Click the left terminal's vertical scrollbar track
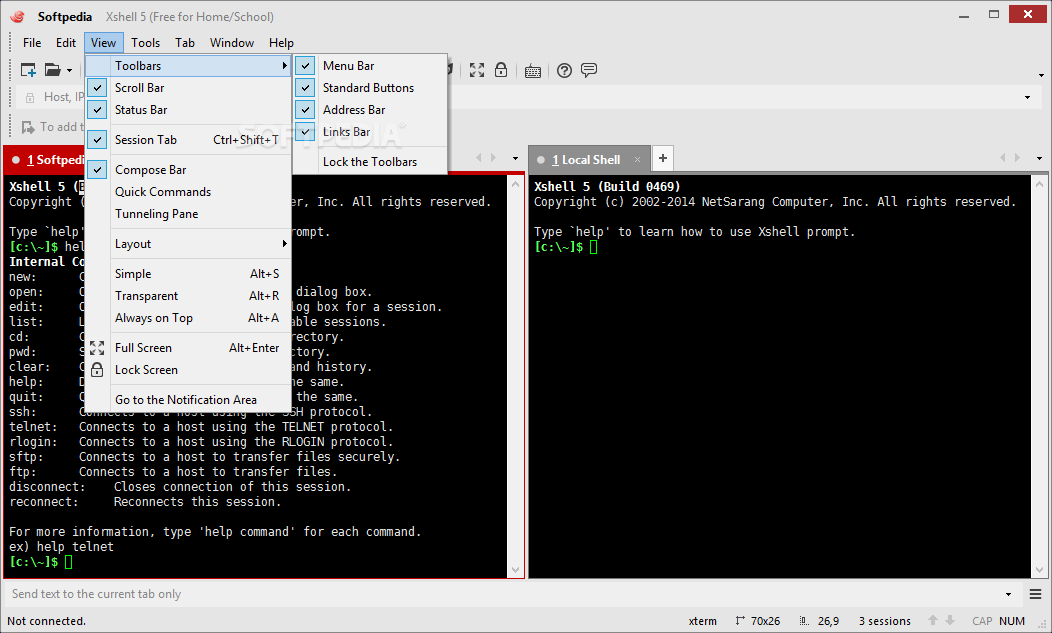Screen dimensions: 1052x633 pos(515,376)
